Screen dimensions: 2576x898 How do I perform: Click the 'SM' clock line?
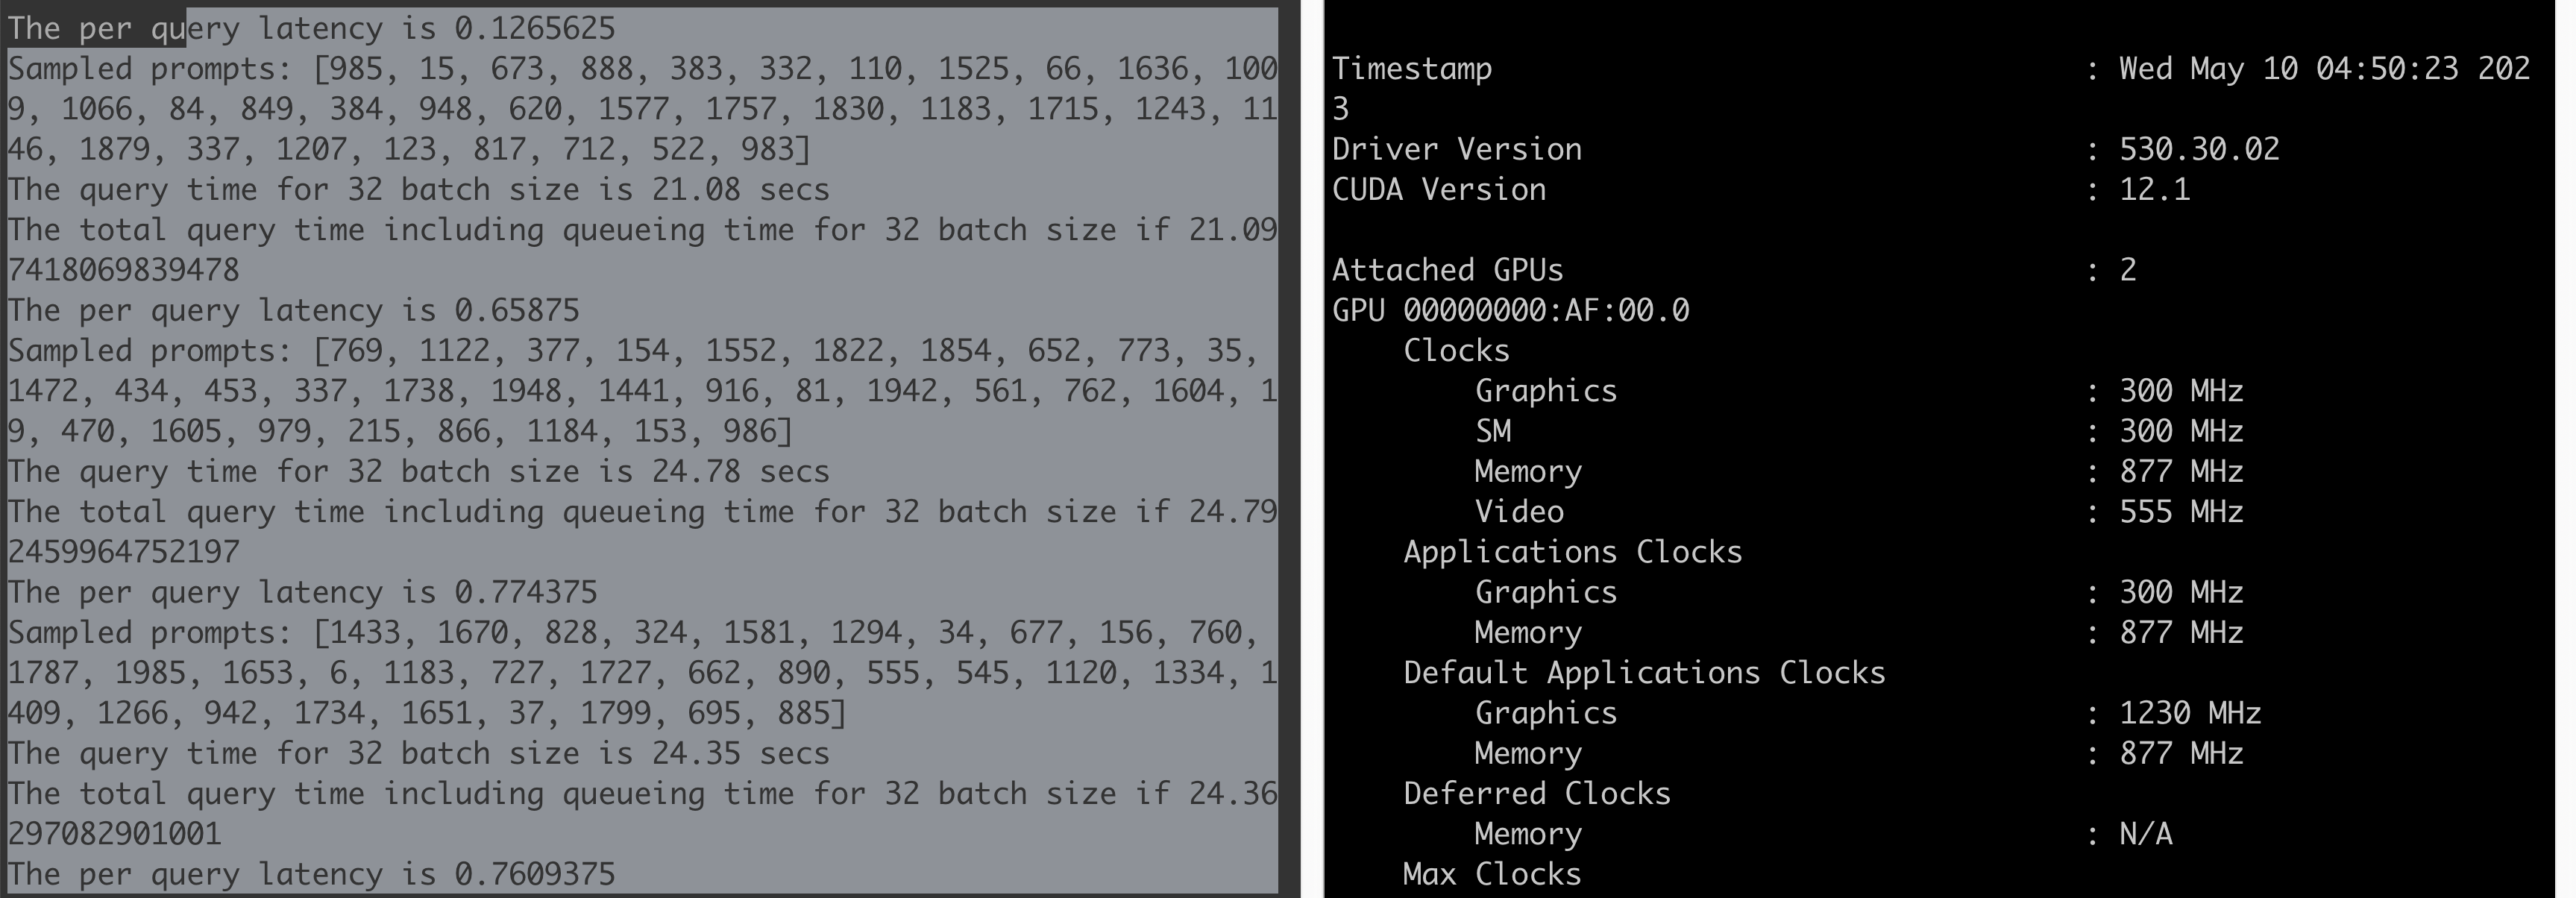coord(1493,431)
